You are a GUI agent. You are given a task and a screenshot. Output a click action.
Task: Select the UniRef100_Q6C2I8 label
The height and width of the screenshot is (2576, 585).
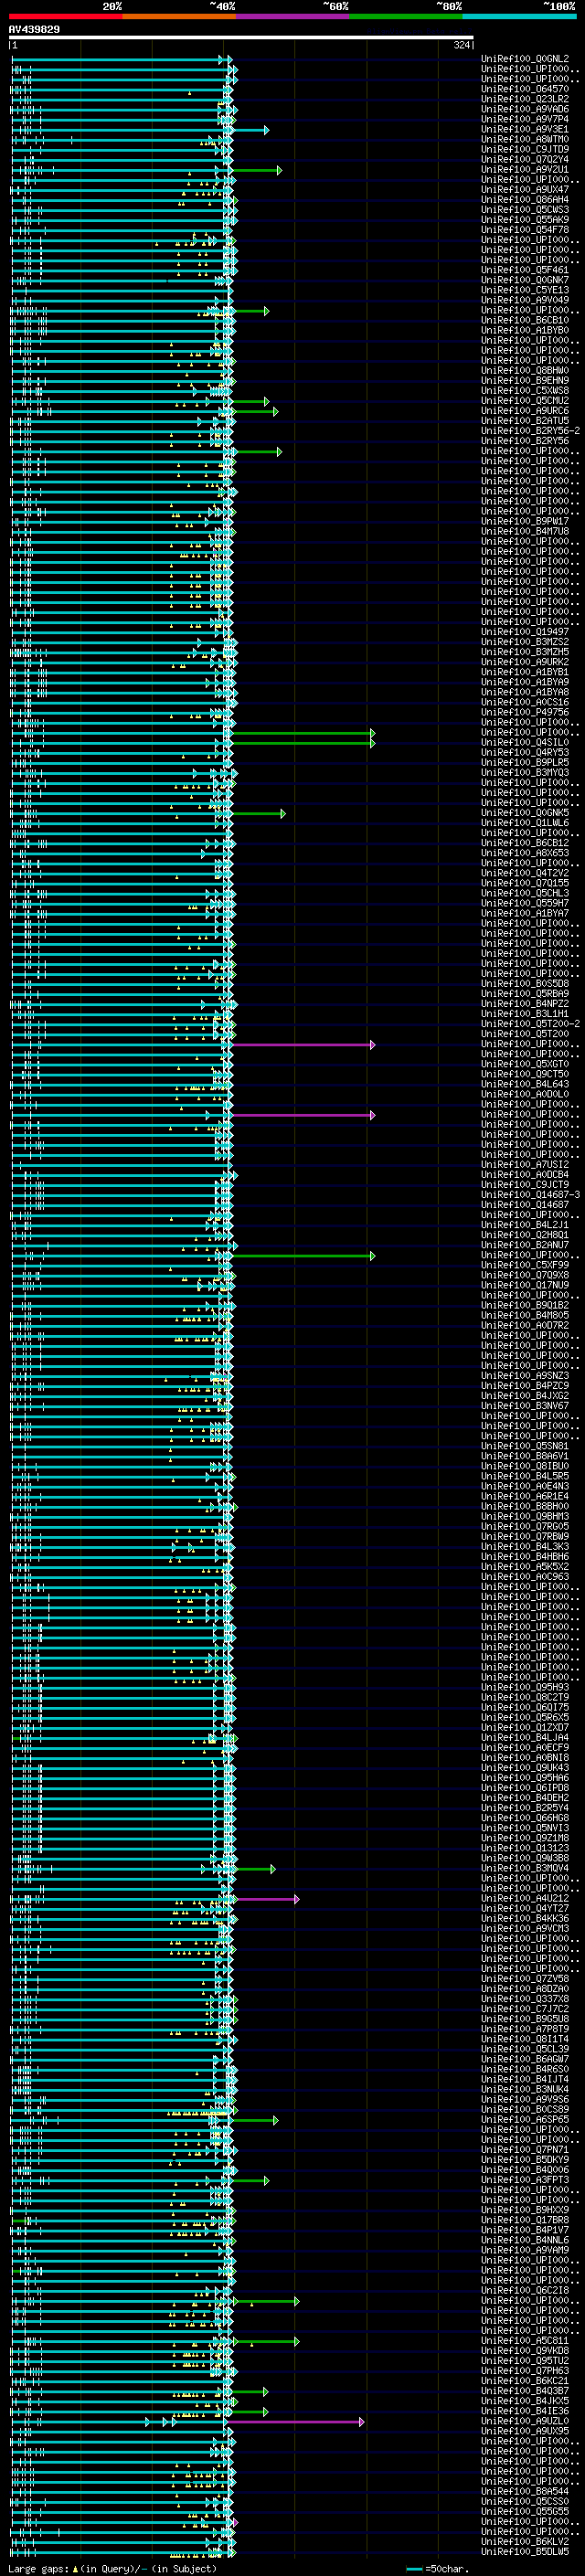[524, 2290]
